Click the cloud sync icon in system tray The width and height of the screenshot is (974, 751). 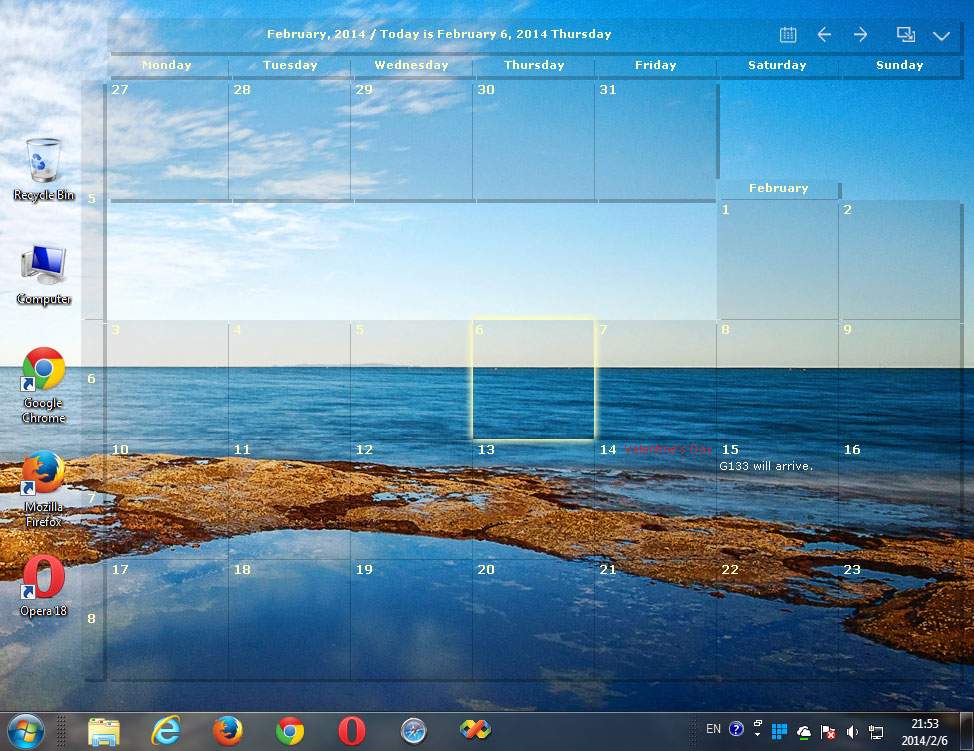[x=805, y=731]
